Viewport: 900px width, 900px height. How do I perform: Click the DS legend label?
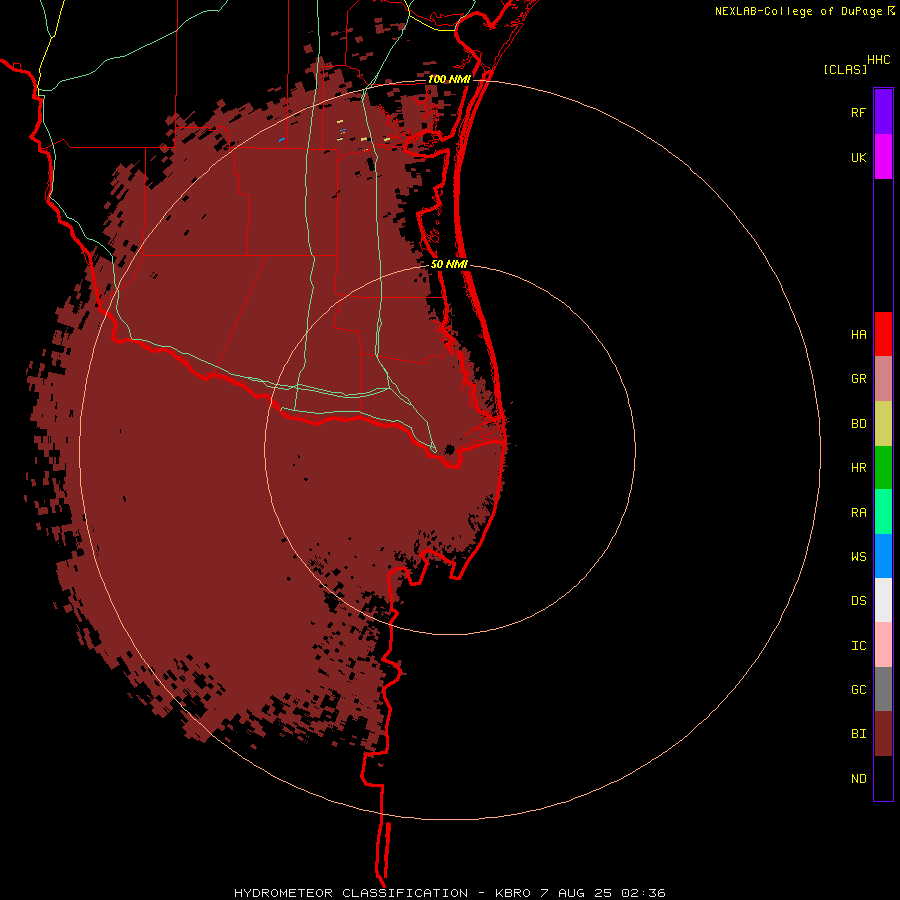(858, 600)
